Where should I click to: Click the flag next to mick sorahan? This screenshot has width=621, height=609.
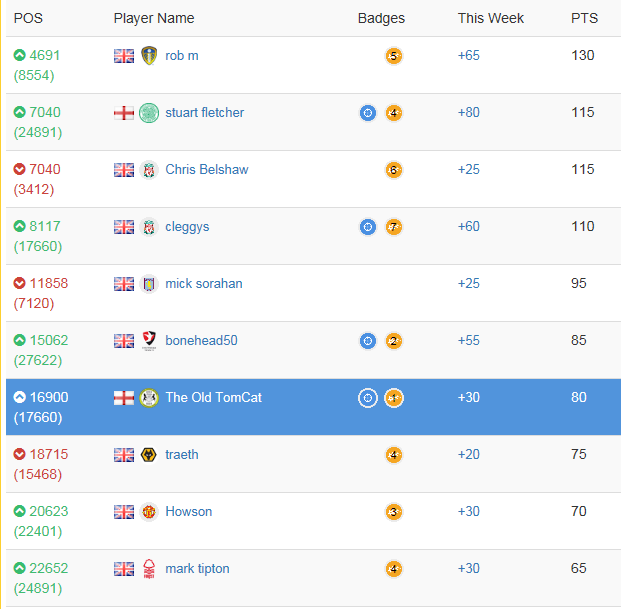click(x=124, y=284)
